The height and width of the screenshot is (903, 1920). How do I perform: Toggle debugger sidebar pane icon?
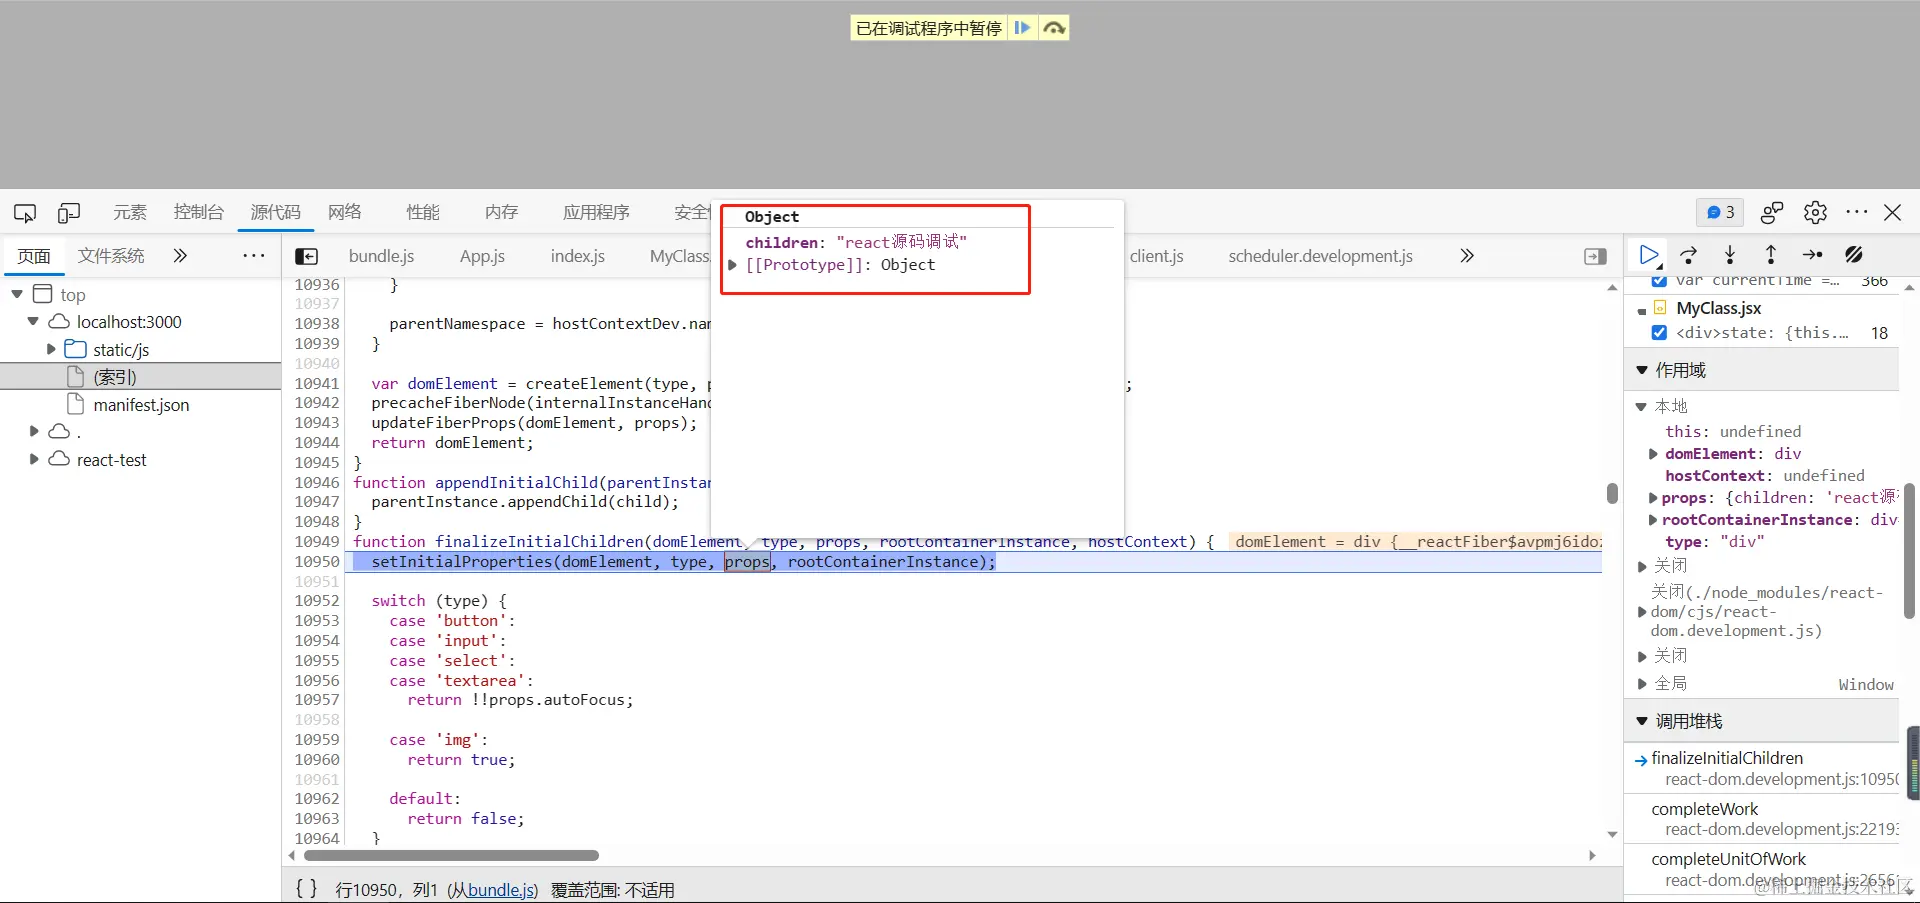click(1596, 257)
